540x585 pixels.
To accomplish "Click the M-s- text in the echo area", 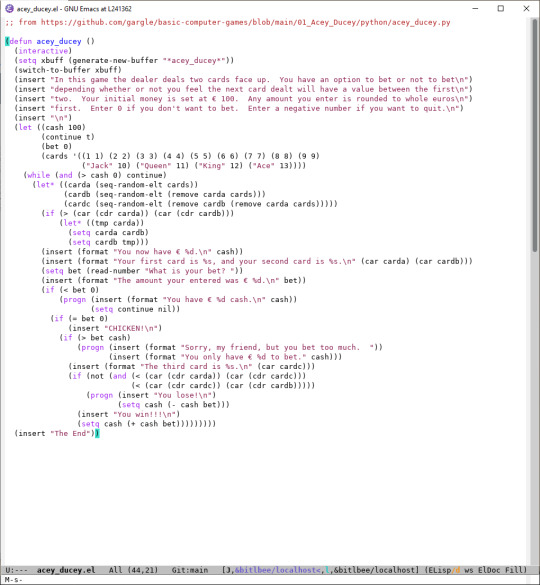I will click(14, 580).
